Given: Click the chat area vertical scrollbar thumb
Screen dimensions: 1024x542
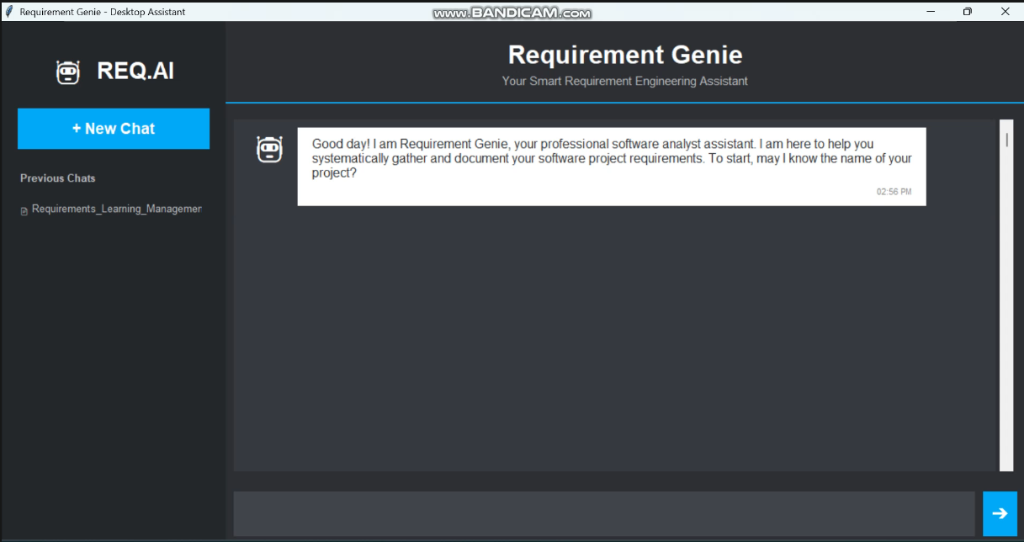Looking at the screenshot, I should point(1006,140).
